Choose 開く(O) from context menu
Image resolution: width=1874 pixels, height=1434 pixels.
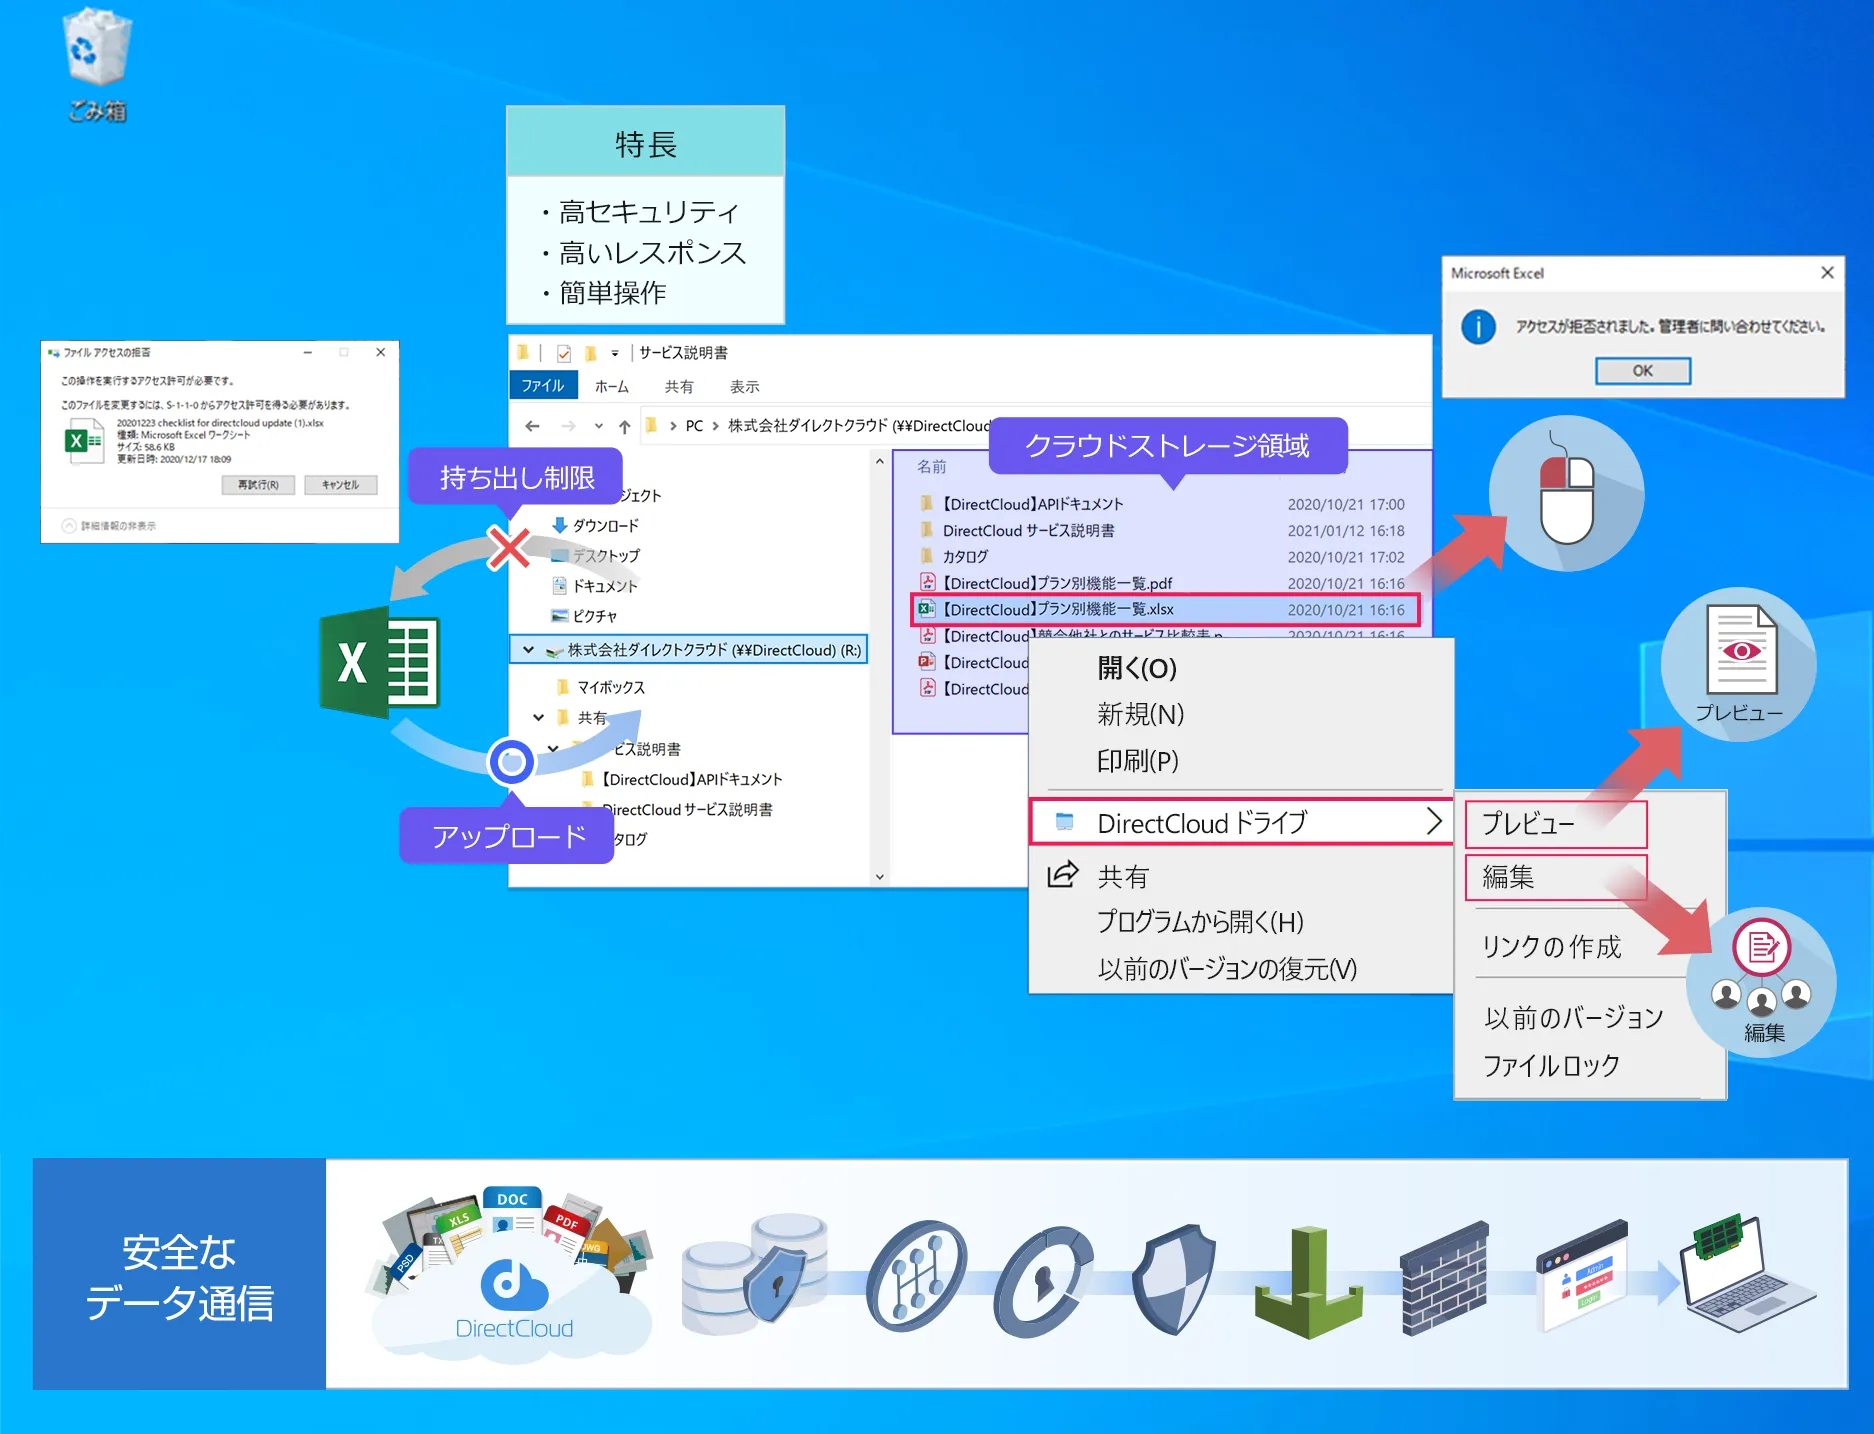[x=1137, y=668]
